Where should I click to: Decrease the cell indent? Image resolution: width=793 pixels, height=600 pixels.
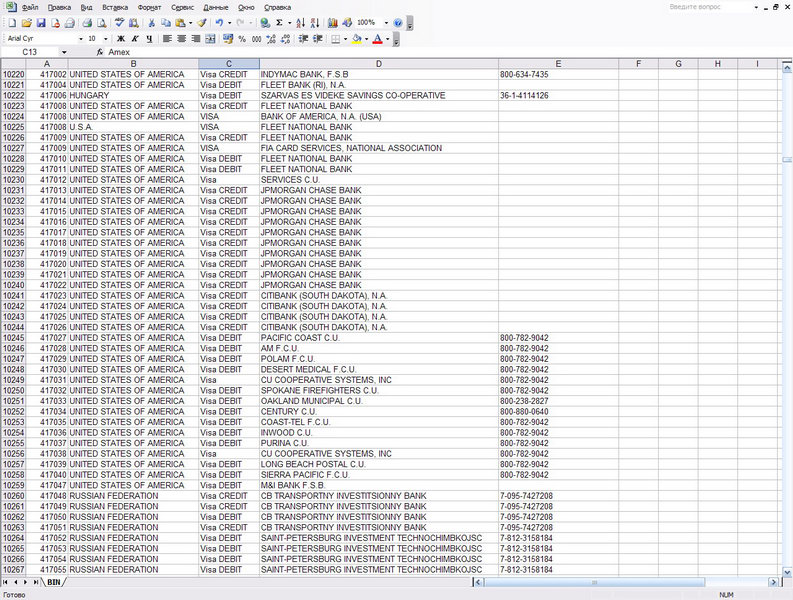point(303,39)
